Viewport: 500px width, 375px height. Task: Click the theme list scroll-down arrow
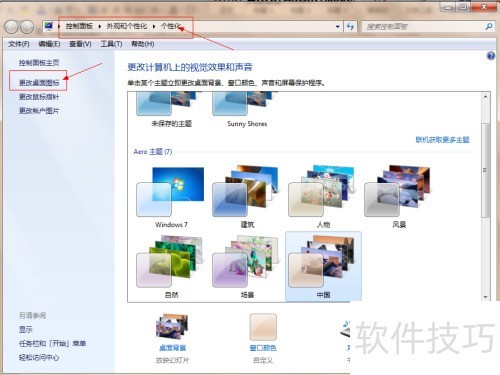click(x=485, y=297)
